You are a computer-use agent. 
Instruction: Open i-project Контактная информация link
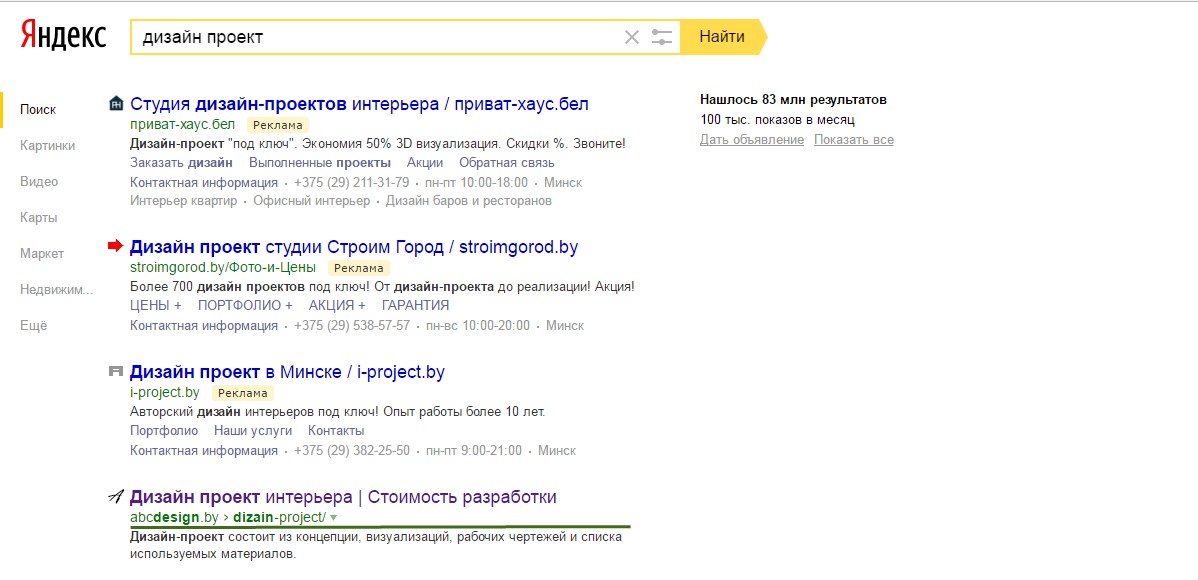coord(204,451)
